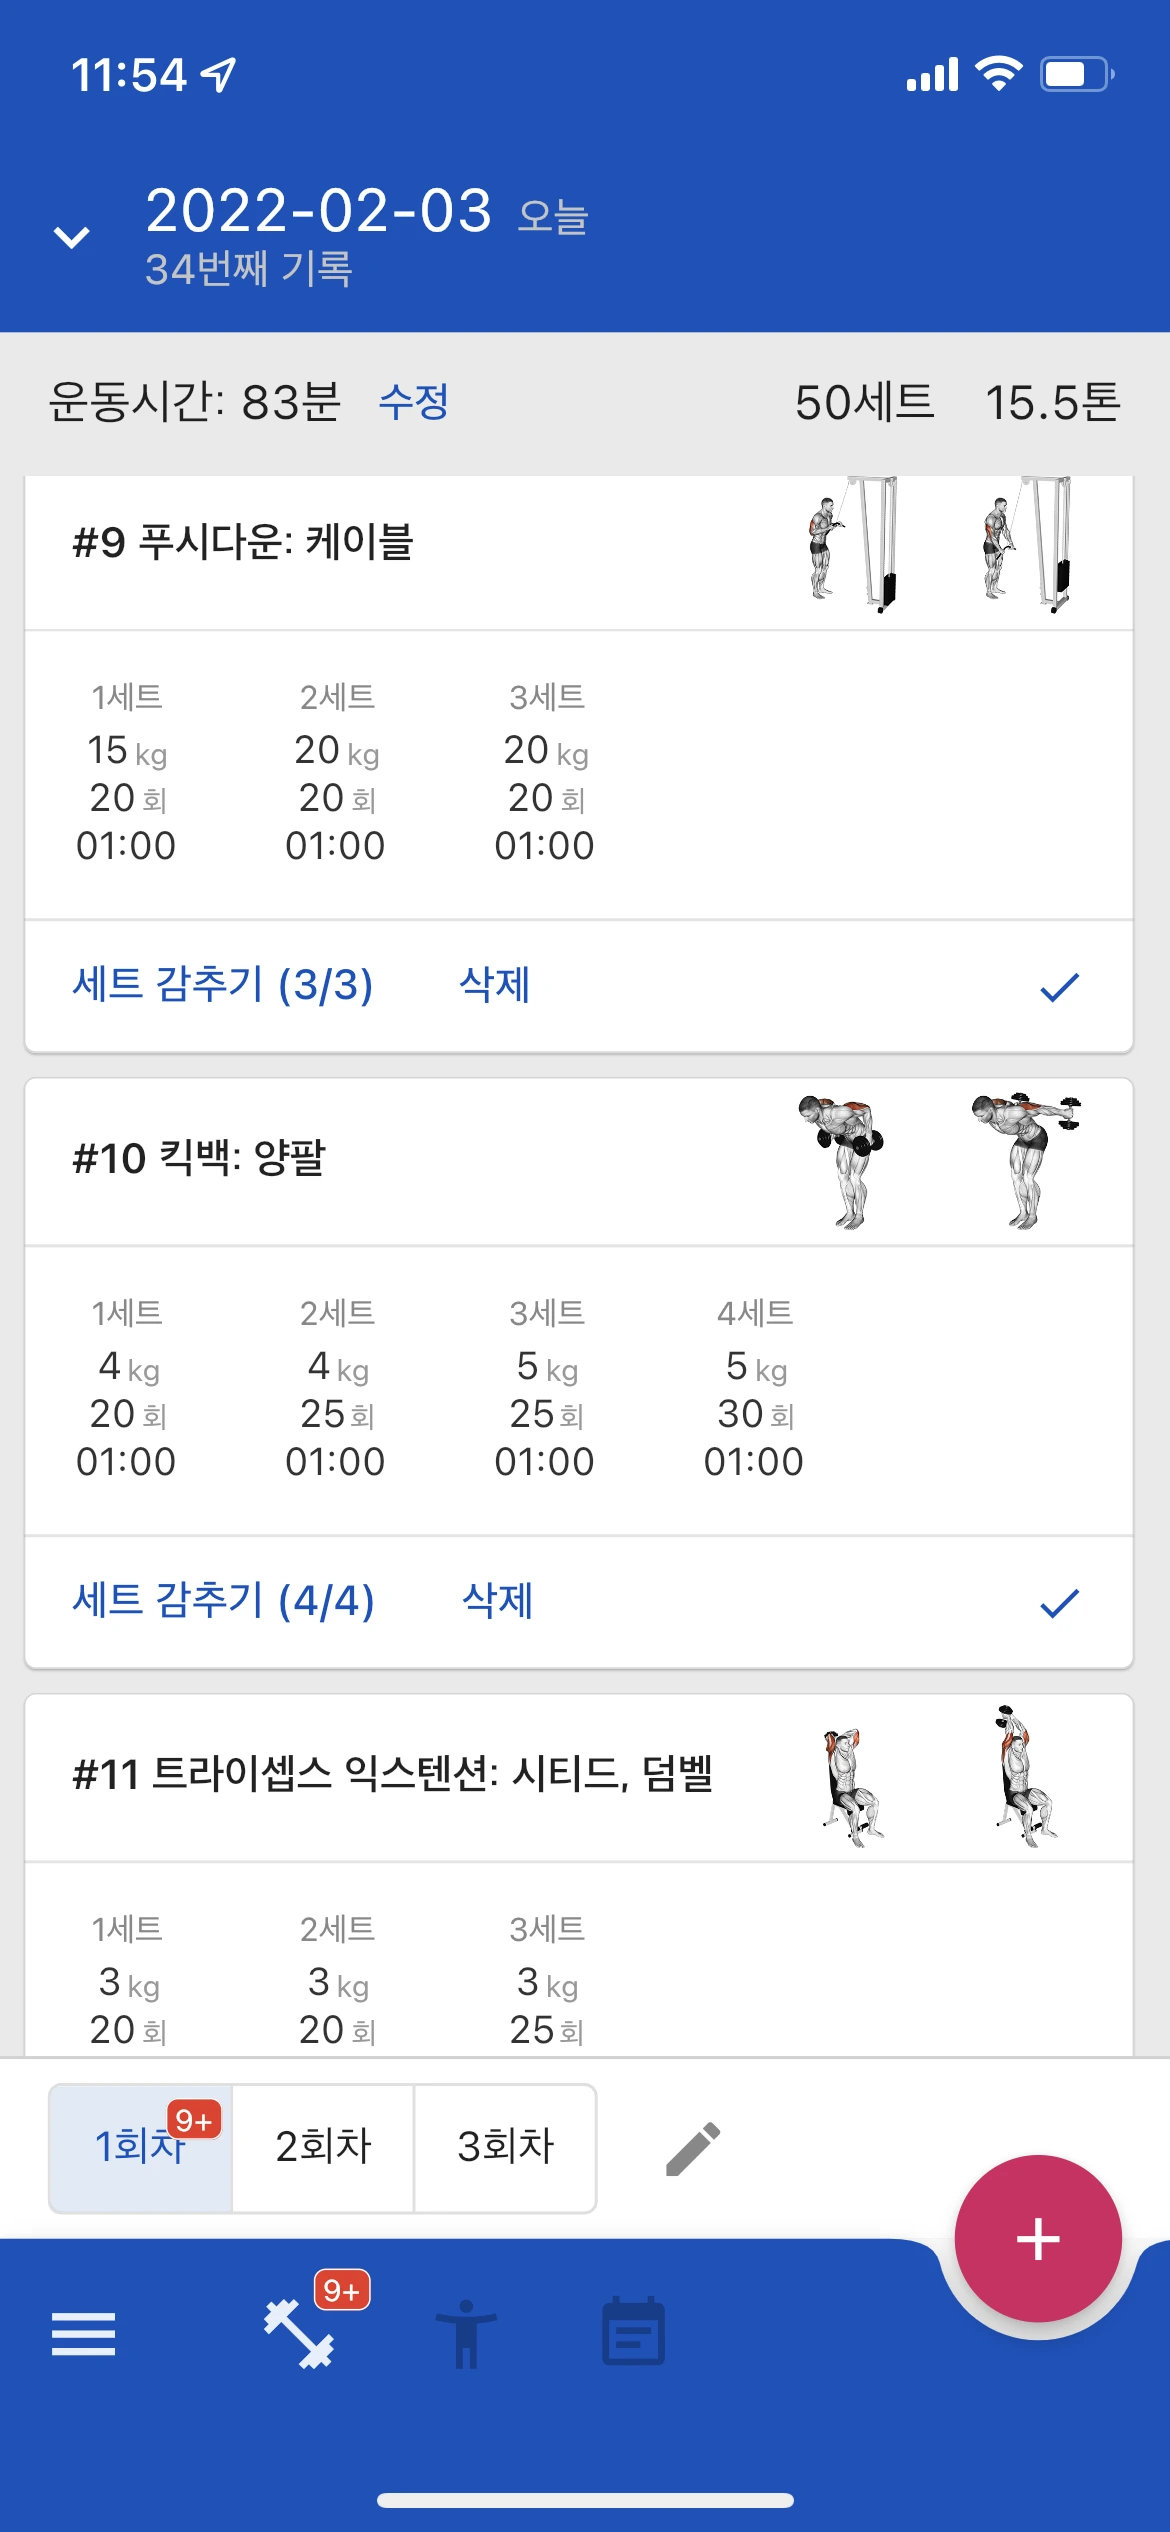Expand the date dropdown chevron
This screenshot has width=1170, height=2532.
71,237
